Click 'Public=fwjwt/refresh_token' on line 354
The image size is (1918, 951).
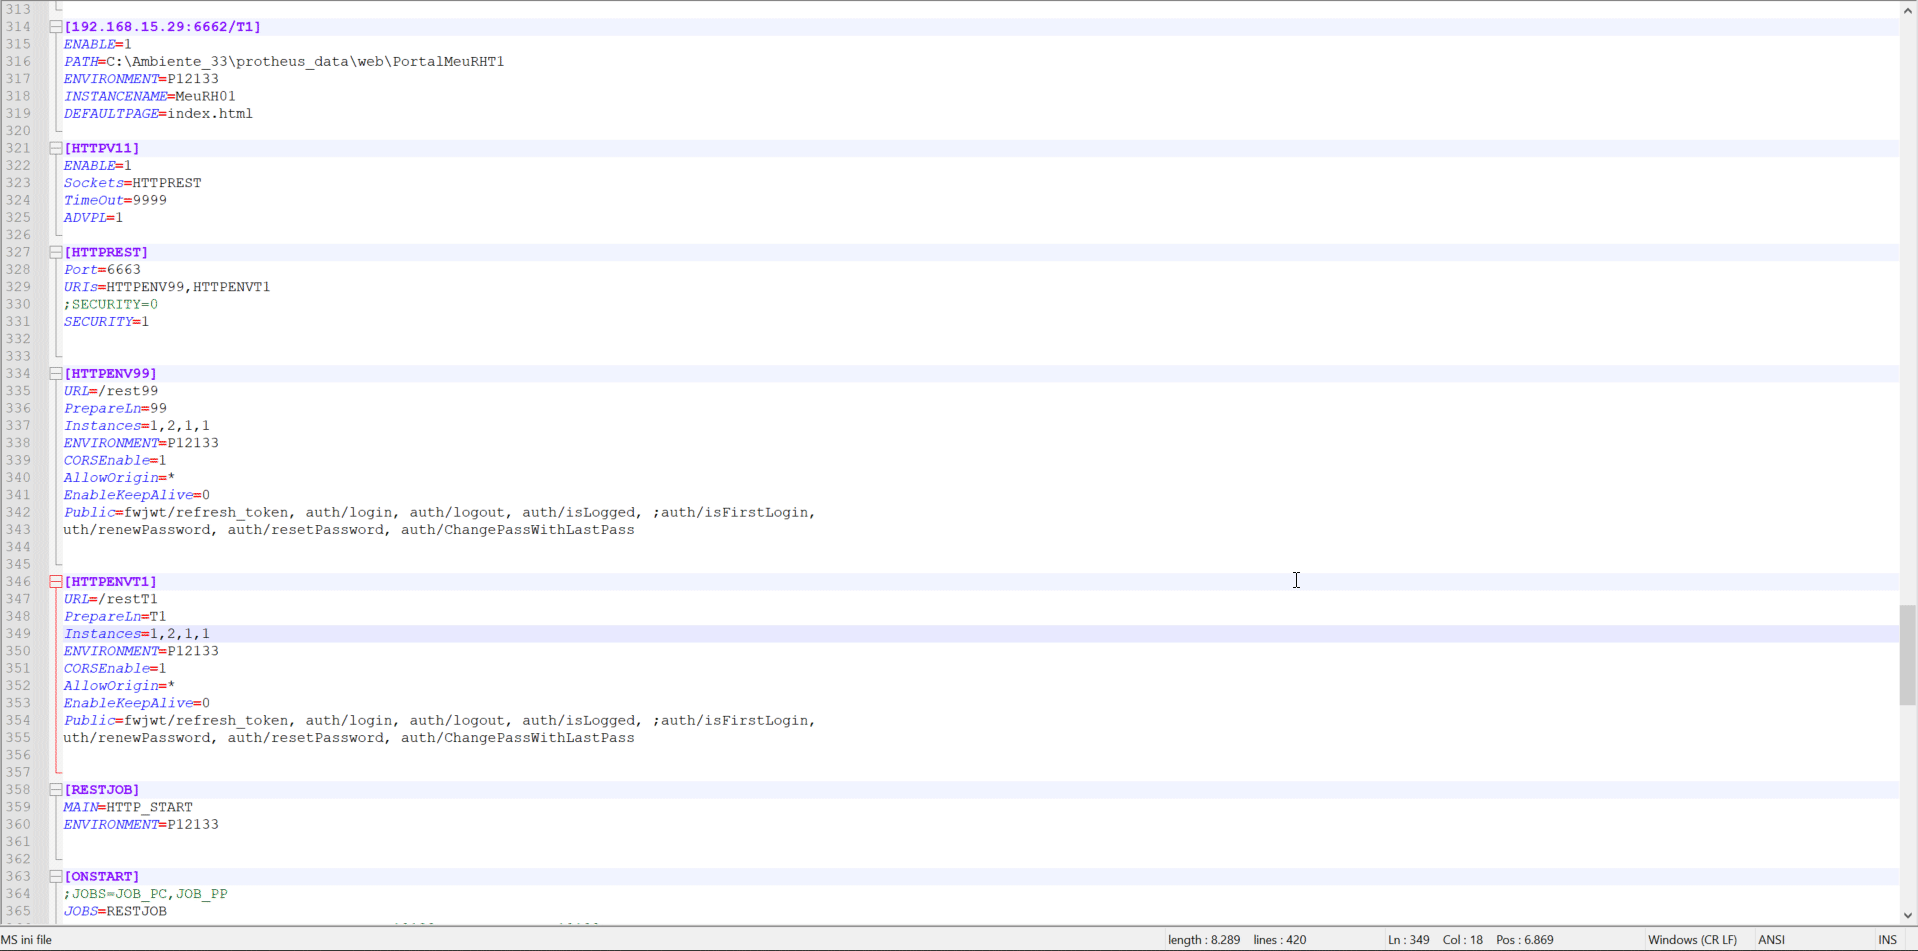pyautogui.click(x=176, y=720)
